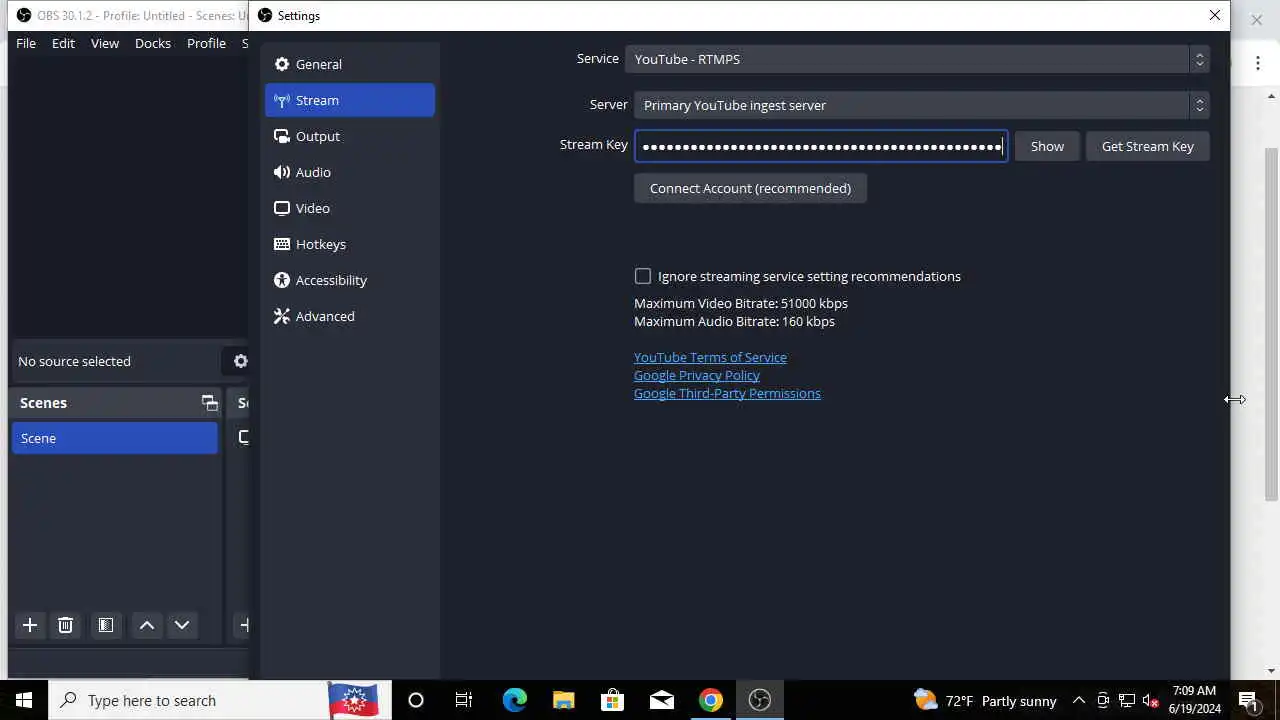The height and width of the screenshot is (720, 1280).
Task: Show hidden system tray icons
Action: coord(1079,700)
